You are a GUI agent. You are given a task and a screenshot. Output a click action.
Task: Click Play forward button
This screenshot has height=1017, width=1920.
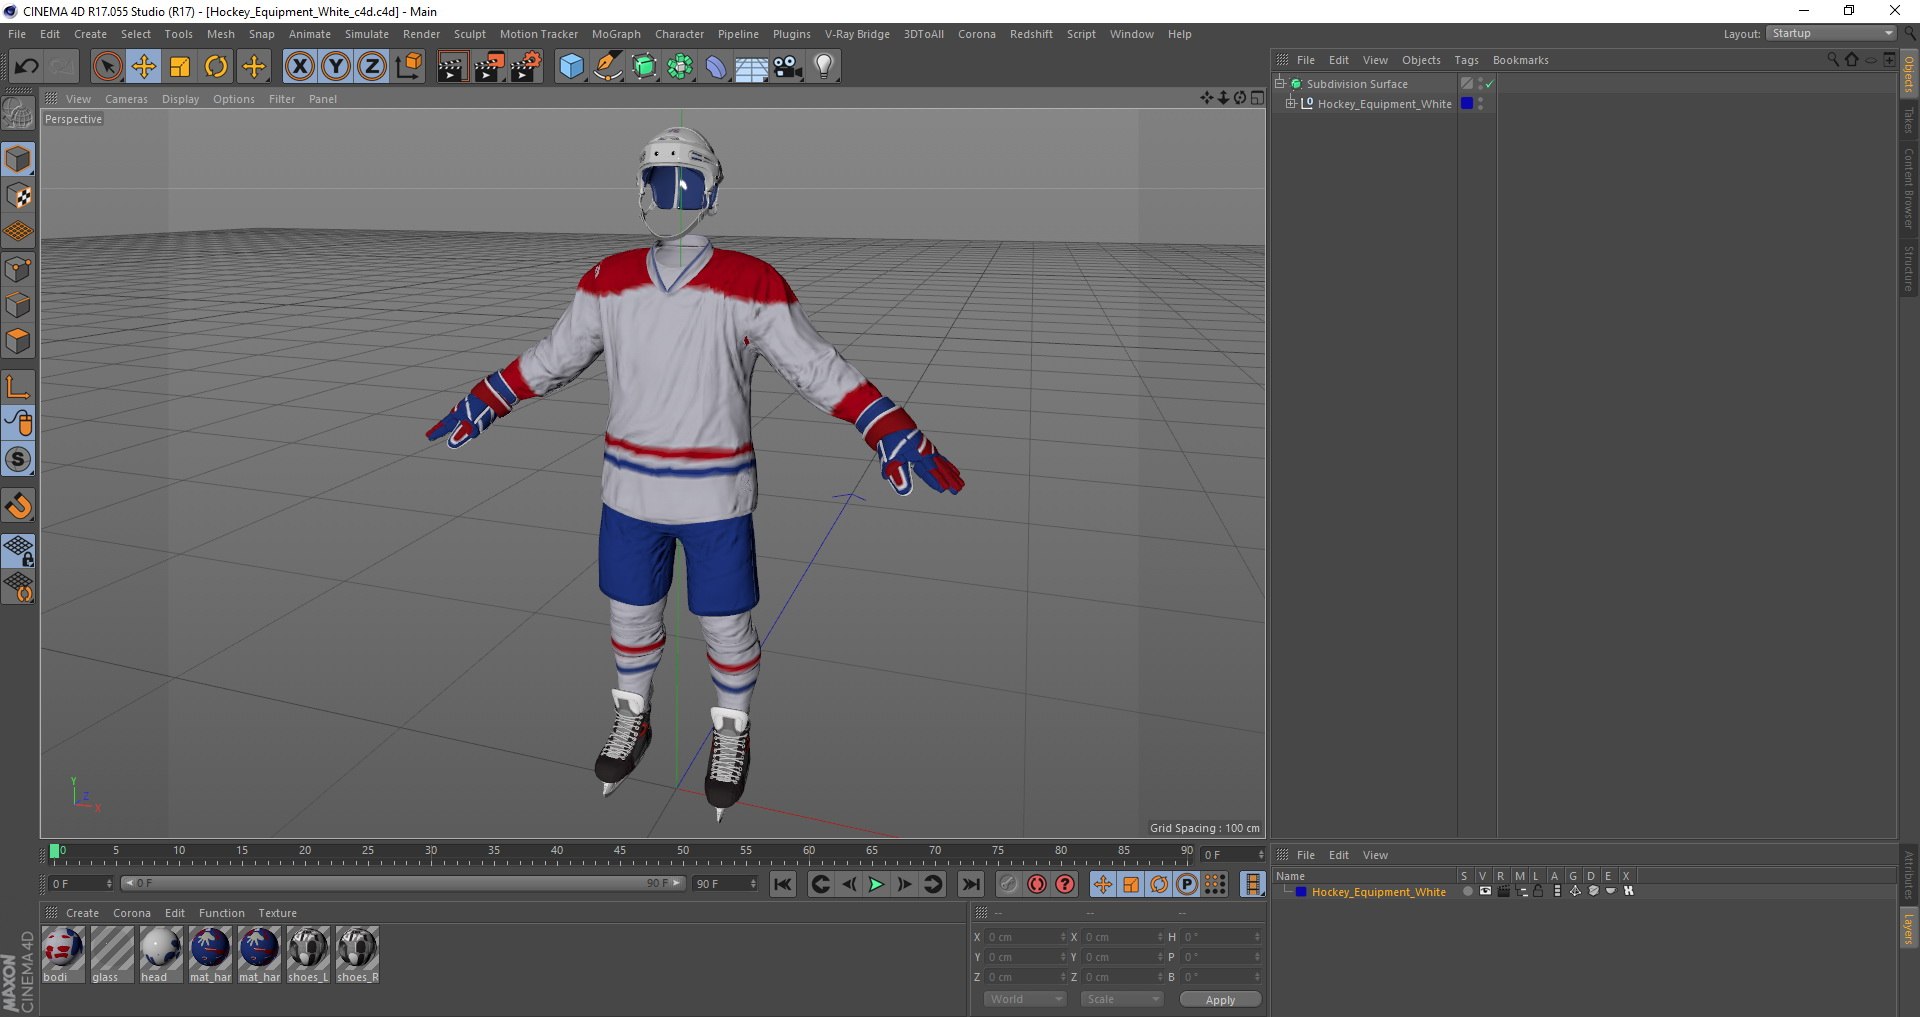click(x=876, y=884)
